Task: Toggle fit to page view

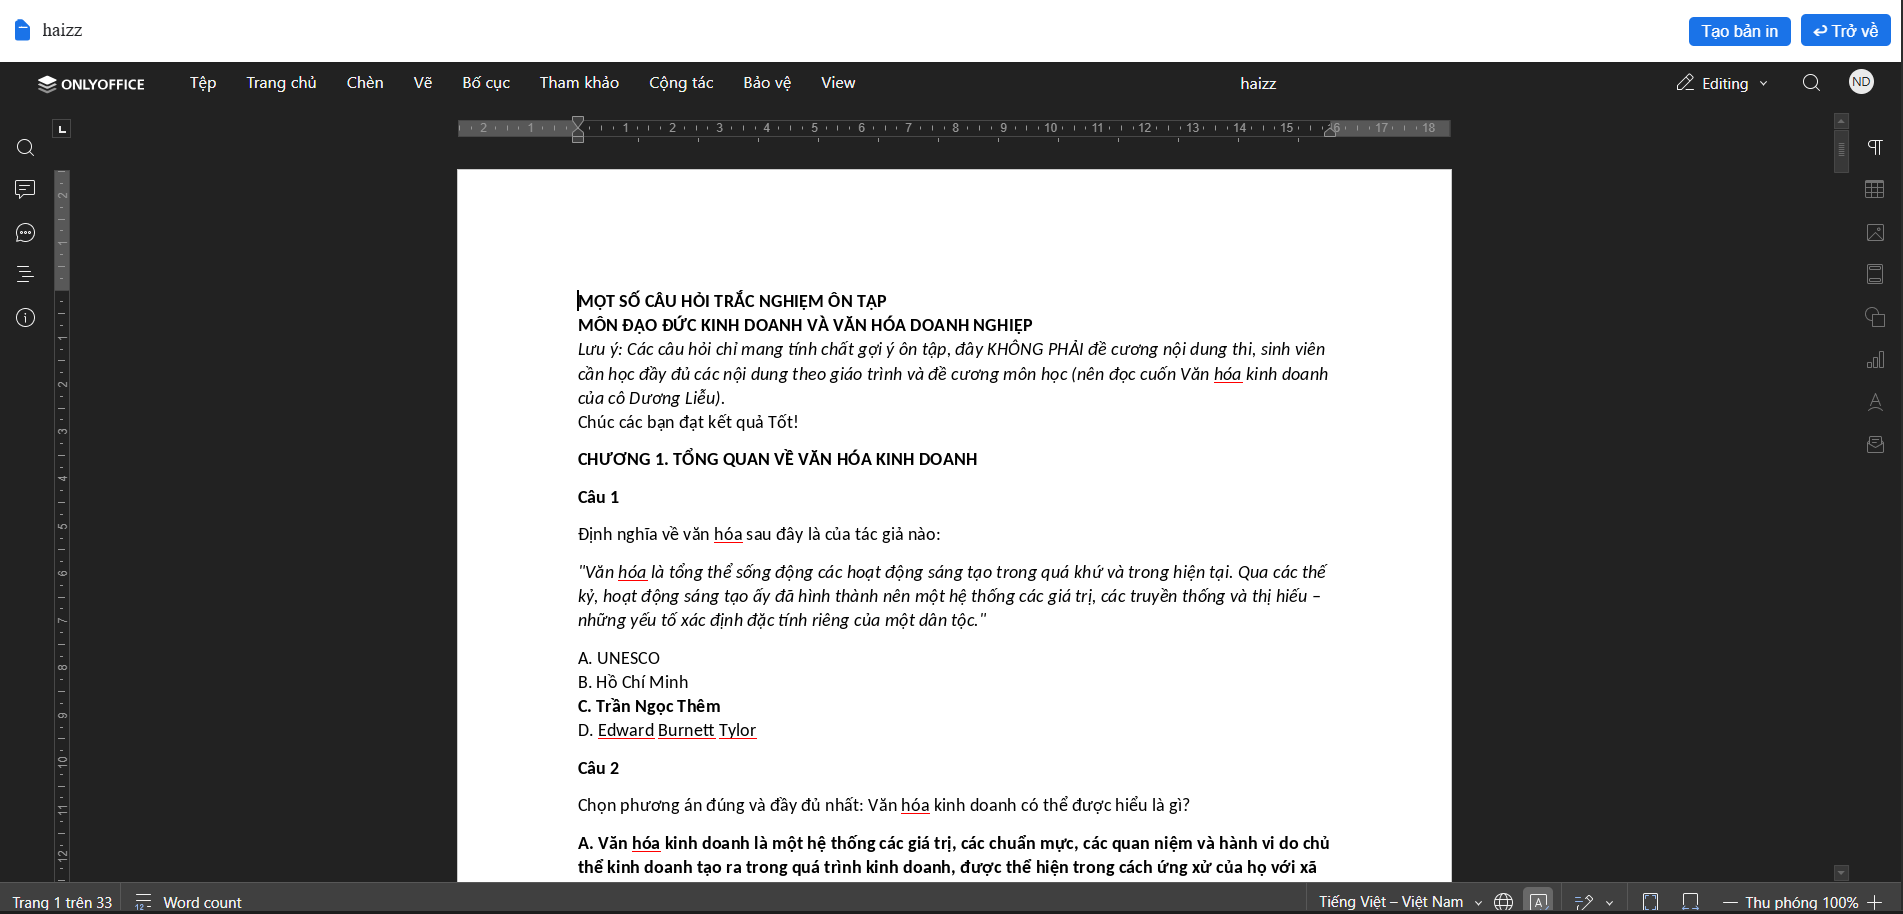Action: (1650, 902)
